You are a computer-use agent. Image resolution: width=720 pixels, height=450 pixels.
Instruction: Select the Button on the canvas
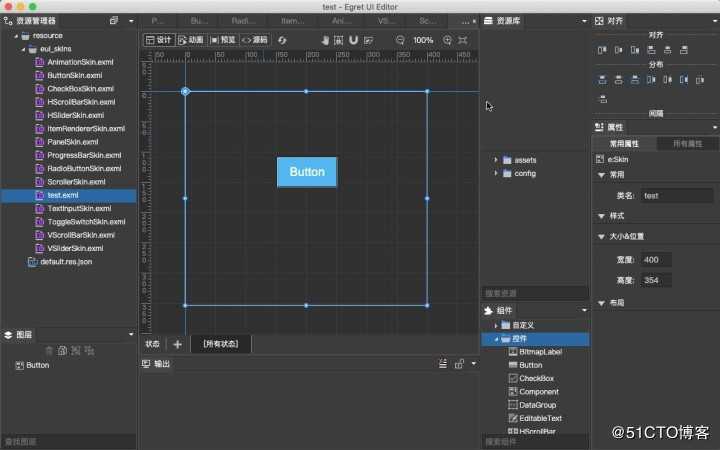[x=307, y=172]
